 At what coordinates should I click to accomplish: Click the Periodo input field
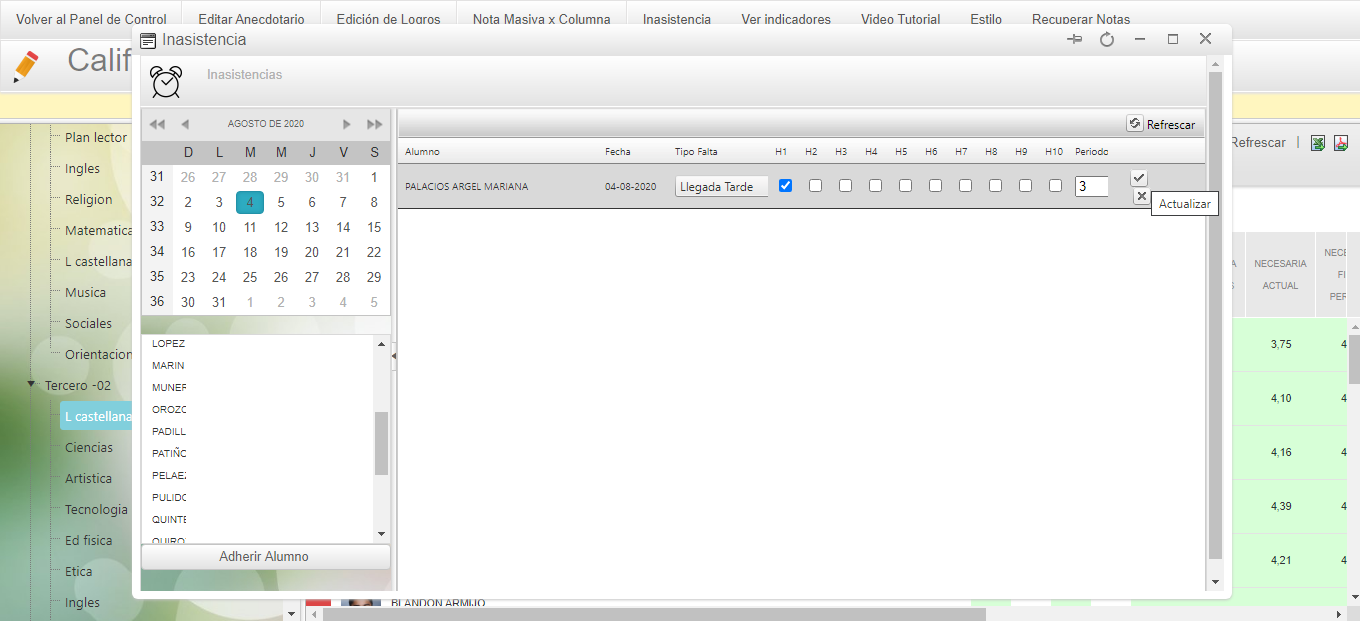click(1091, 186)
